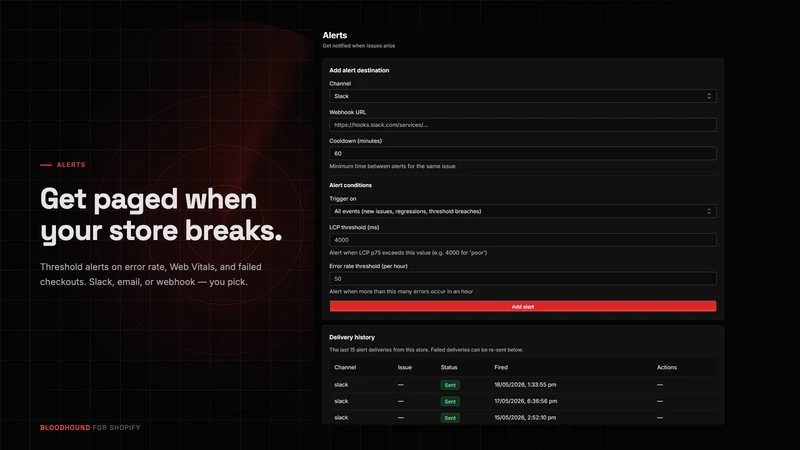Click the Alert conditions heading

[351, 185]
